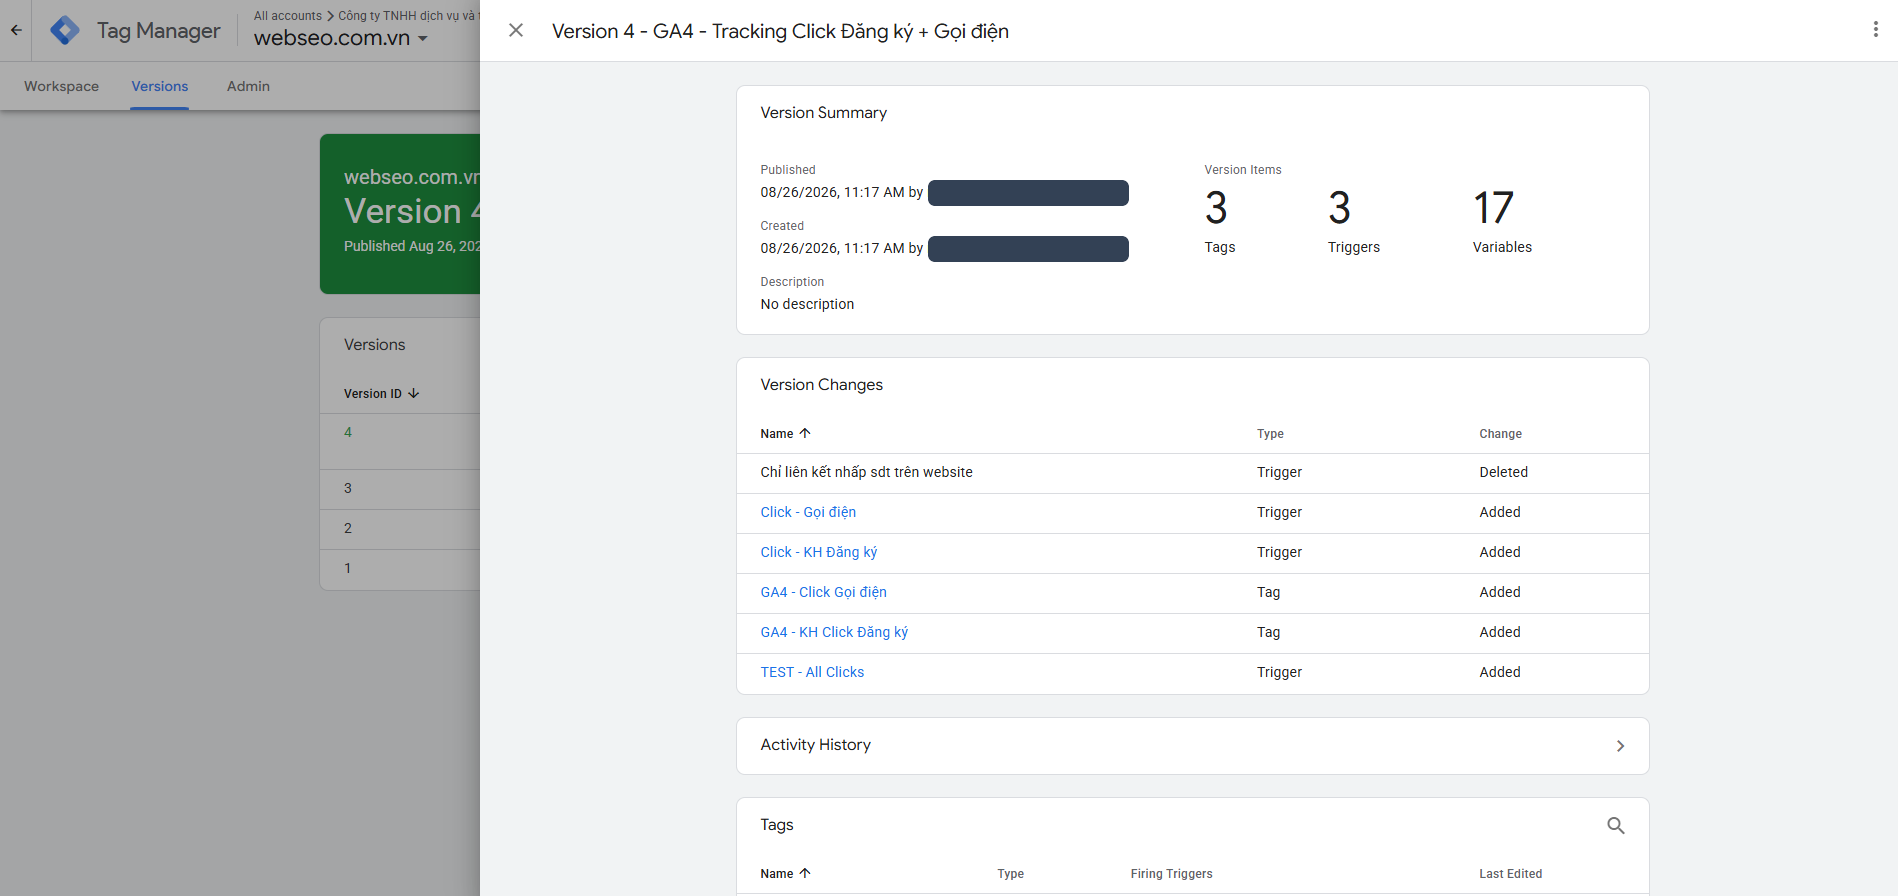Click the Last Edited column header

1510,873
